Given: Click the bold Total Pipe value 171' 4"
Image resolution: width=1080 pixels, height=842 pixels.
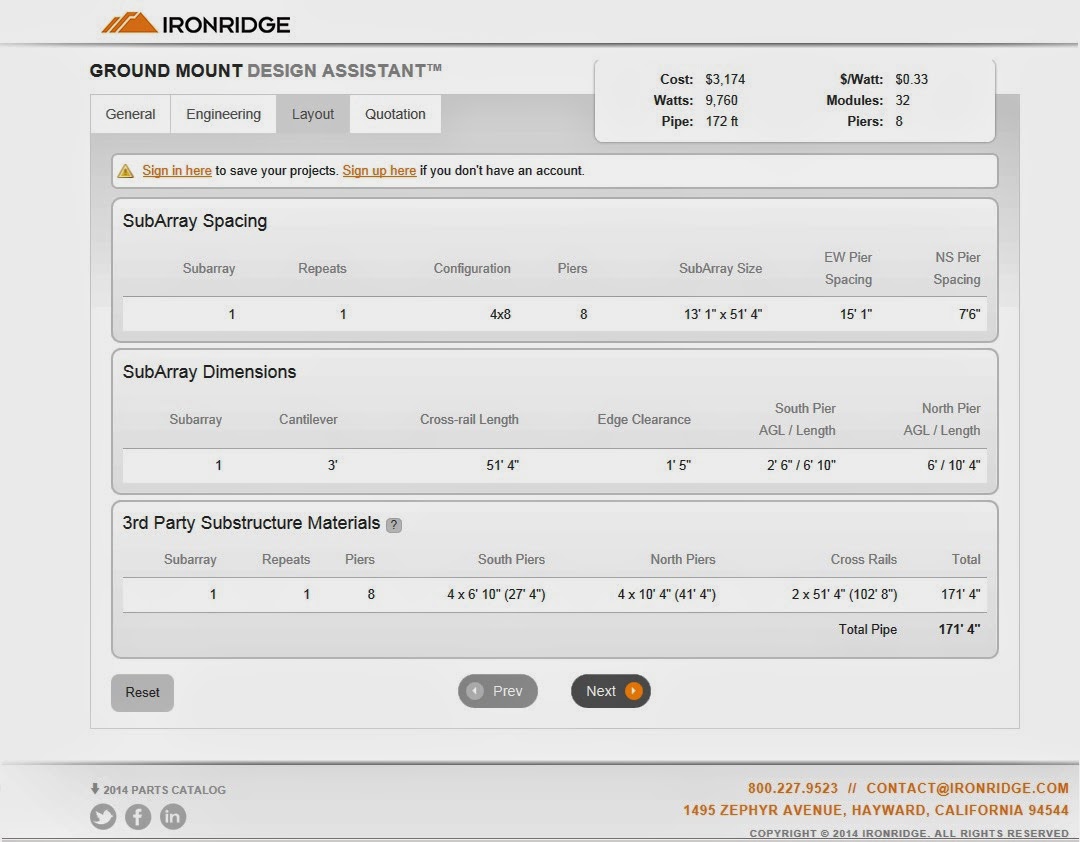Looking at the screenshot, I should 959,629.
